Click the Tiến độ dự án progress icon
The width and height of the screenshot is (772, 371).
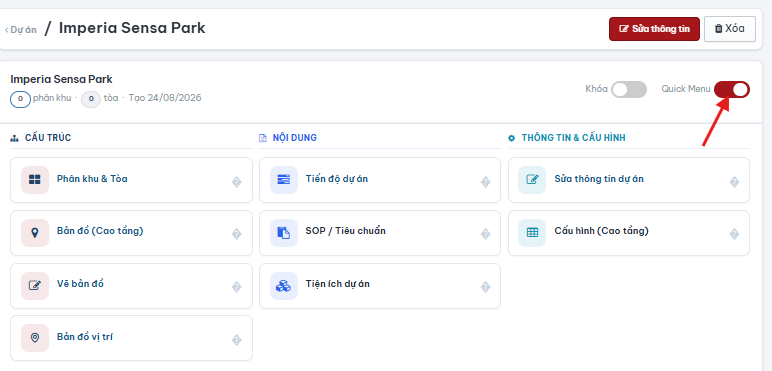tap(284, 180)
